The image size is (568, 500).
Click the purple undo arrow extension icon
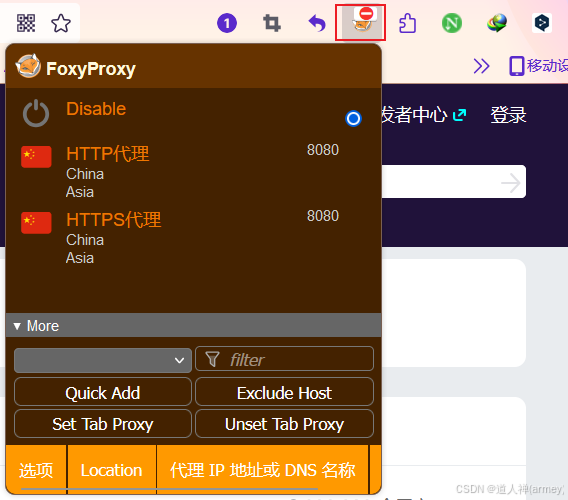tap(317, 24)
